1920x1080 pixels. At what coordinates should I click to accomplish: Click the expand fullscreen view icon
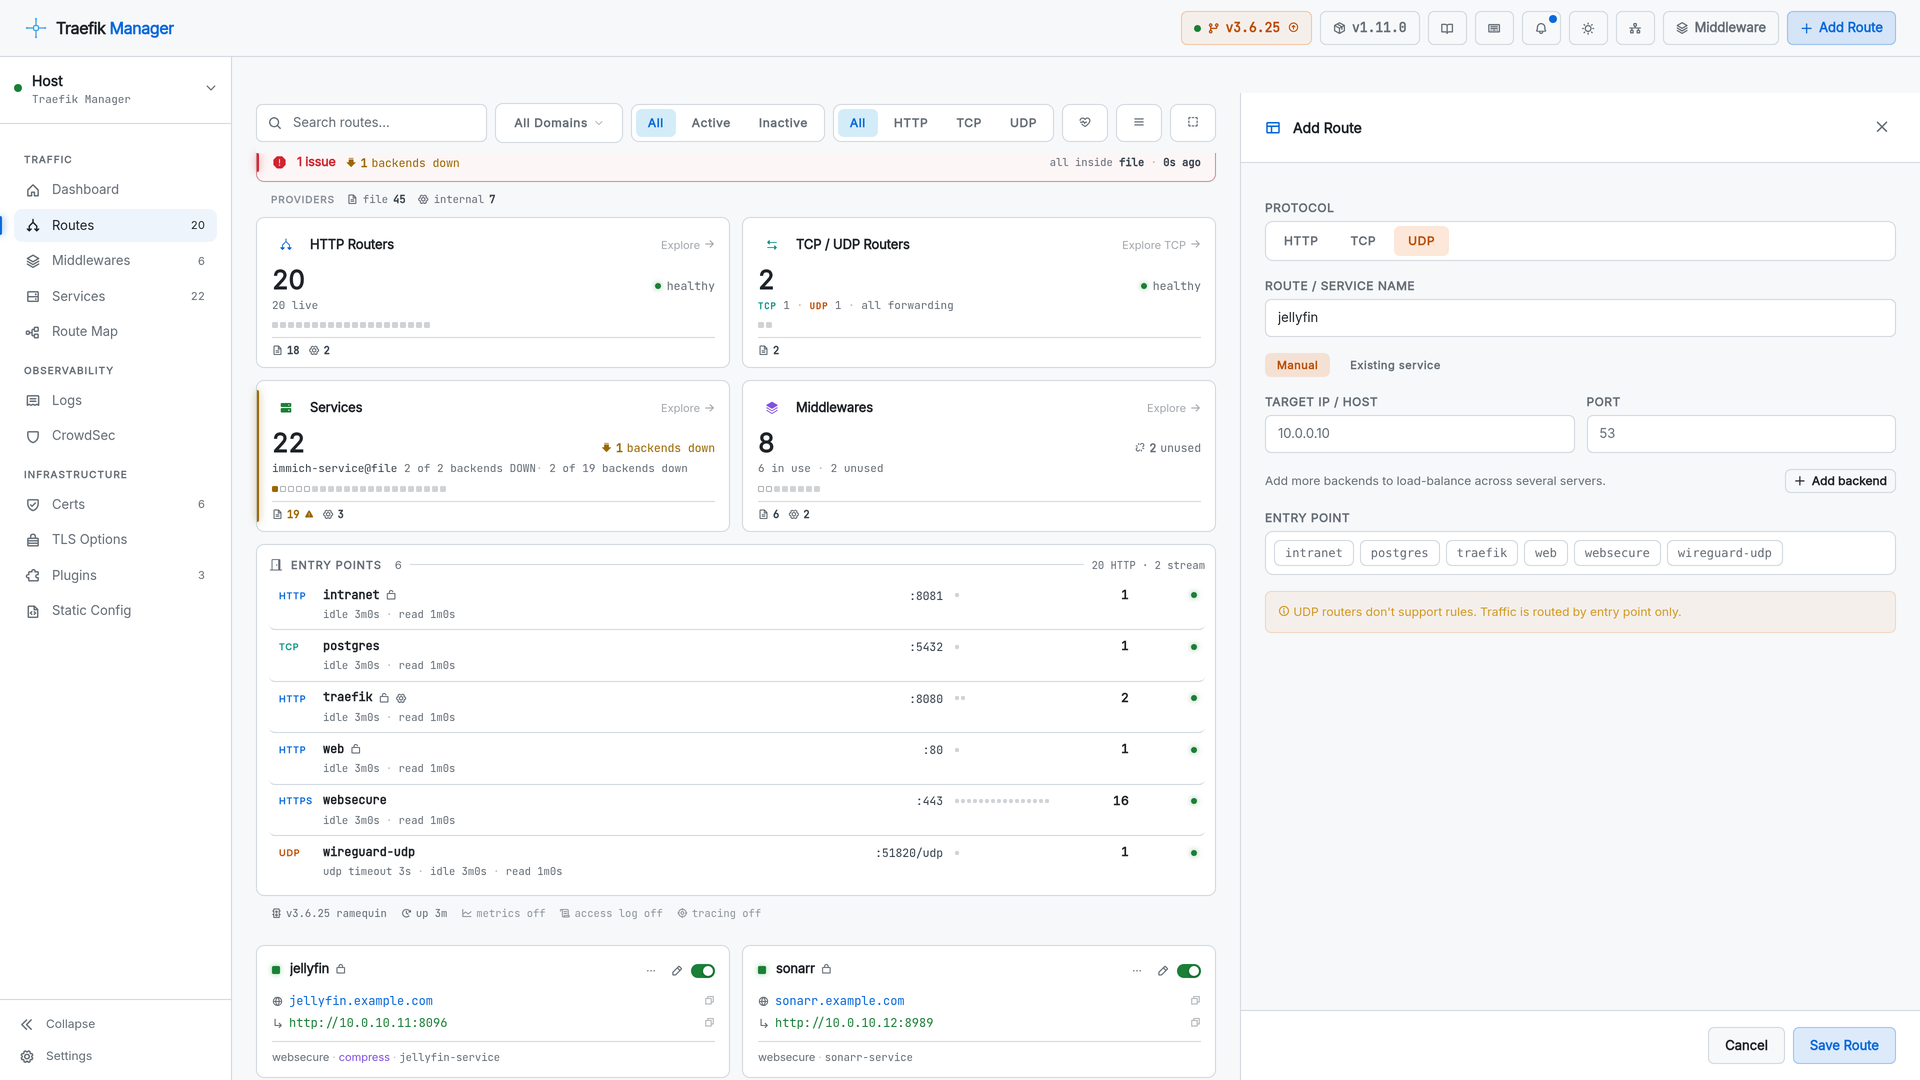1193,122
